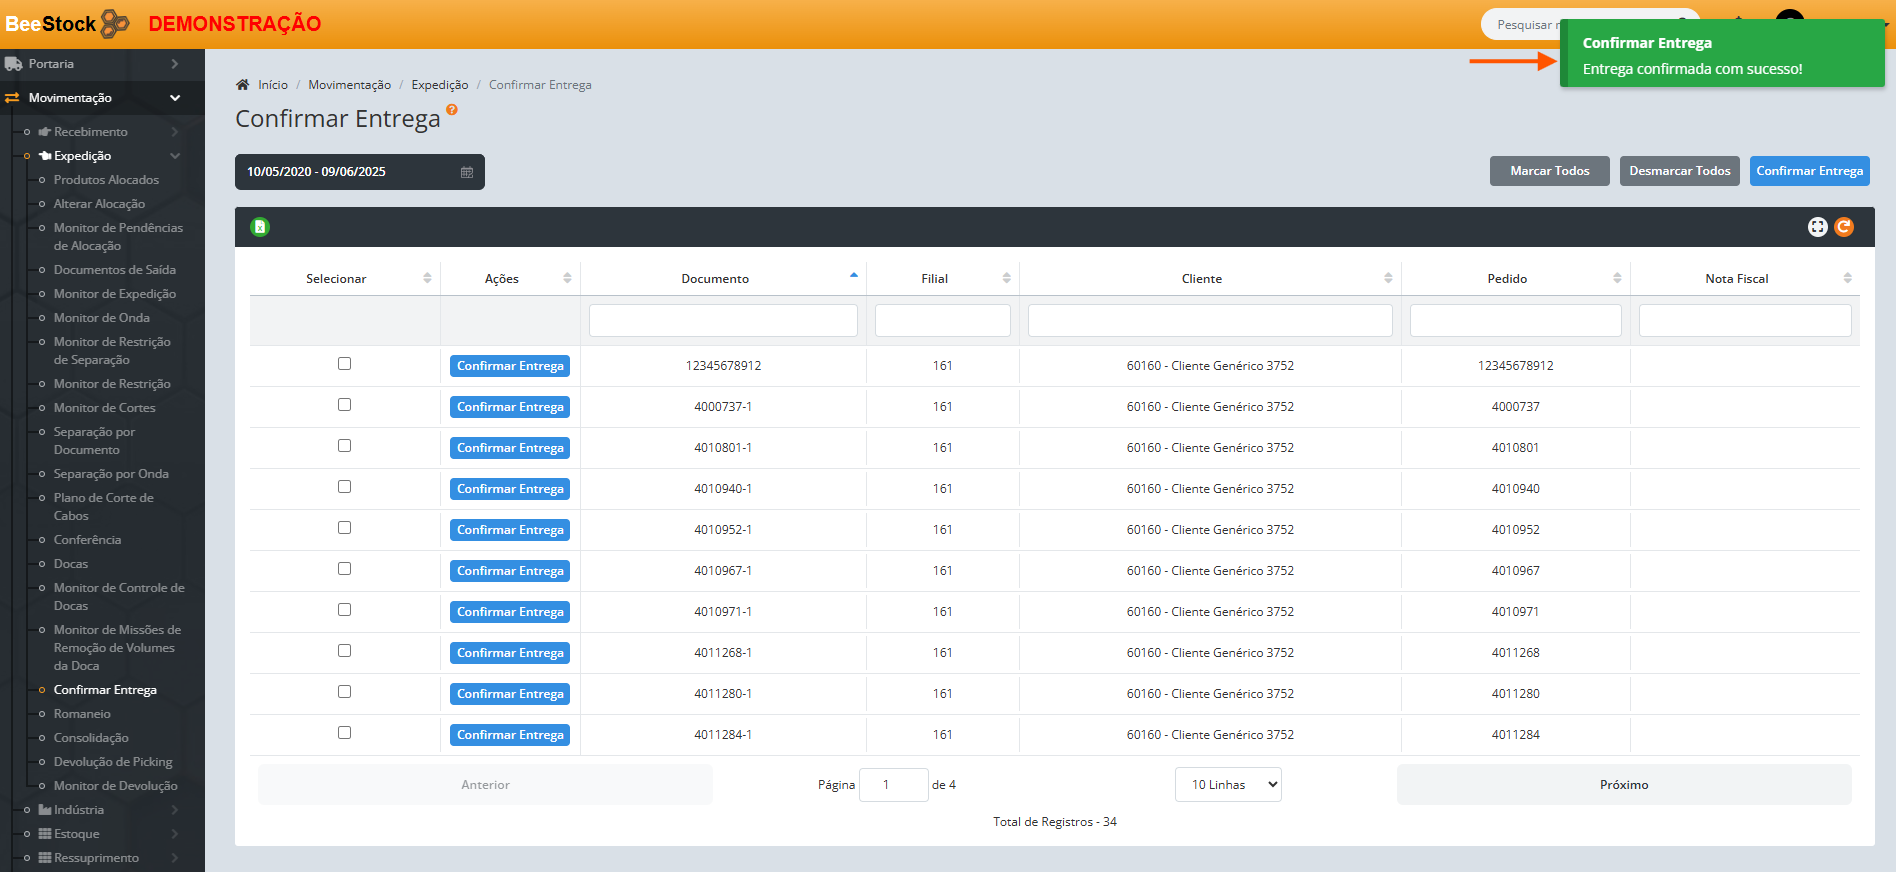
Task: Go to Monitor de Onda menu item
Action: [x=102, y=318]
